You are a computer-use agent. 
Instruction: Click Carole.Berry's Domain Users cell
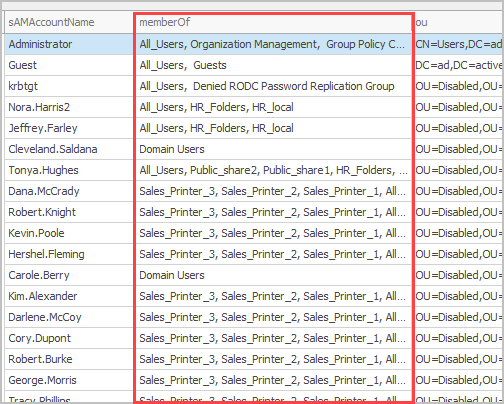[273, 275]
